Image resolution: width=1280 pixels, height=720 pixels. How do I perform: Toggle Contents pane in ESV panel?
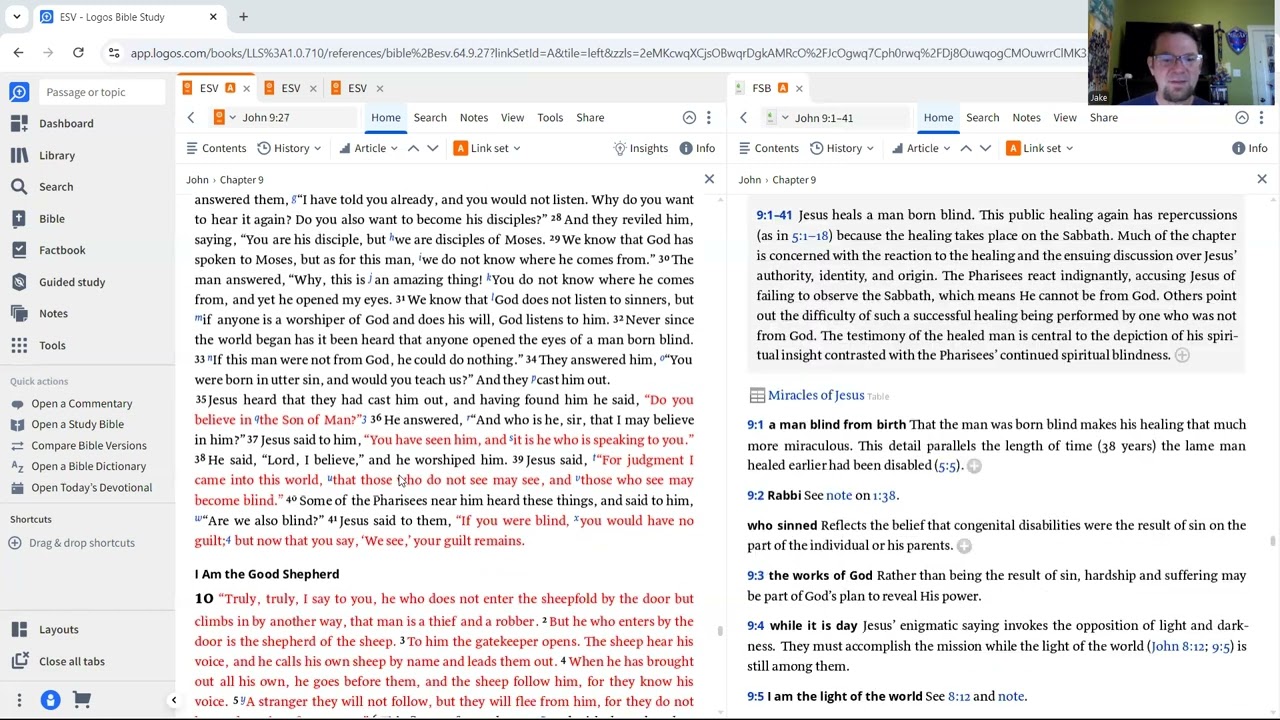point(216,148)
